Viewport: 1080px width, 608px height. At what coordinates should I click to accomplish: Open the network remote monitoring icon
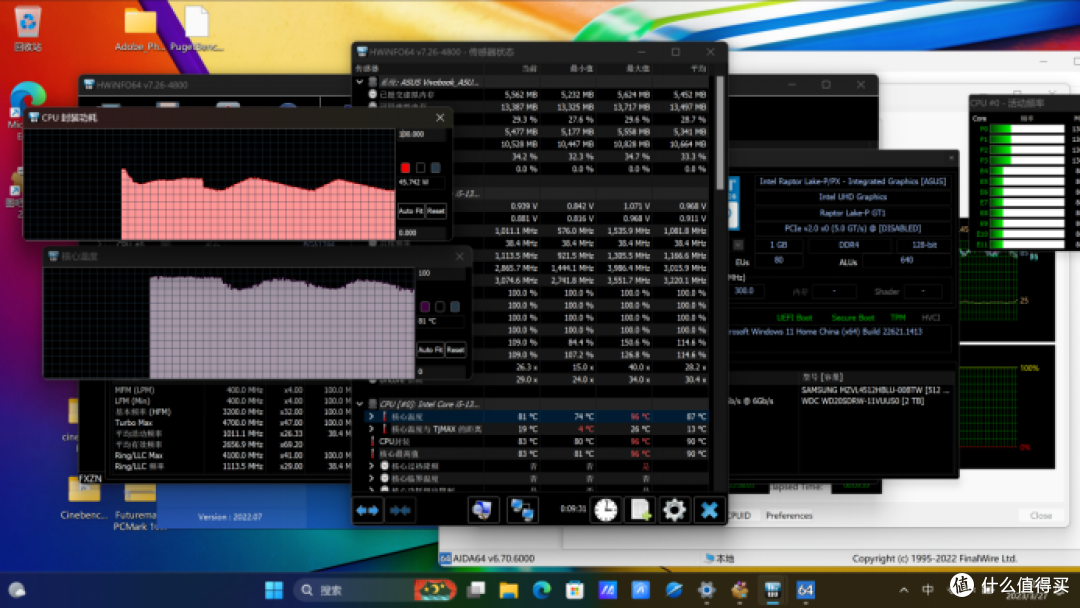pos(521,510)
